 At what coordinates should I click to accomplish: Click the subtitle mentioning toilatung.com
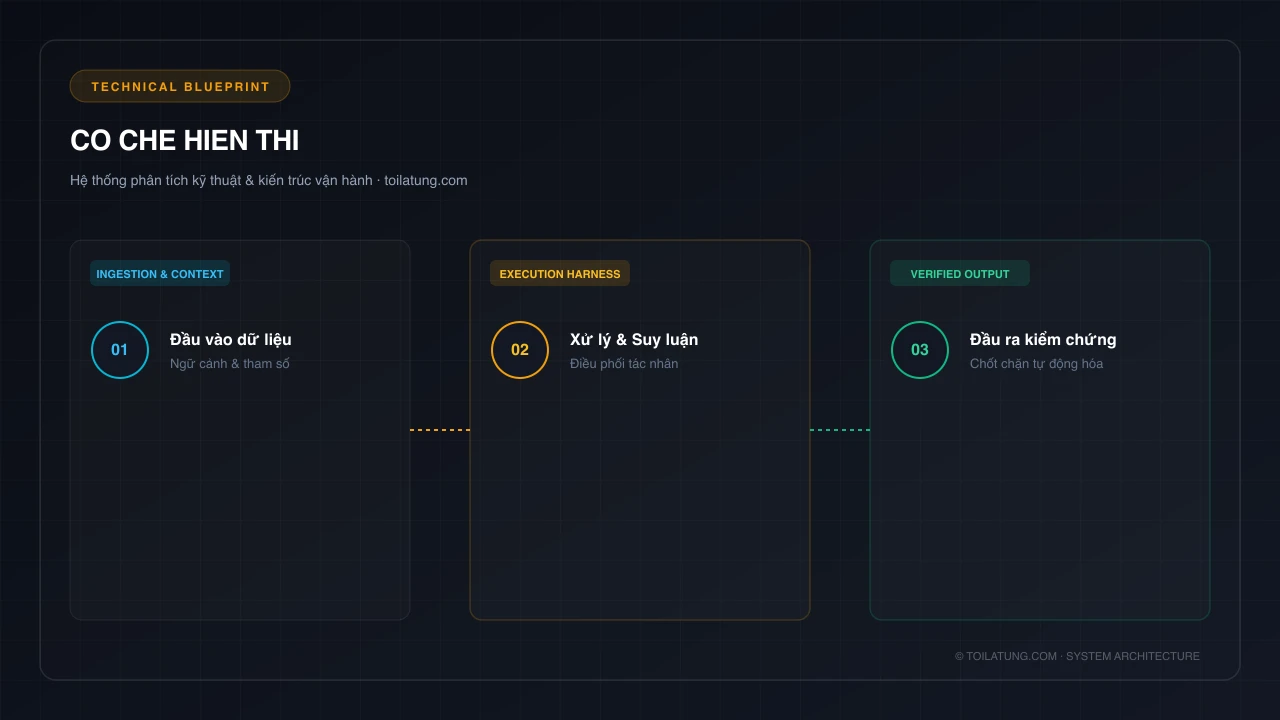[x=269, y=180]
